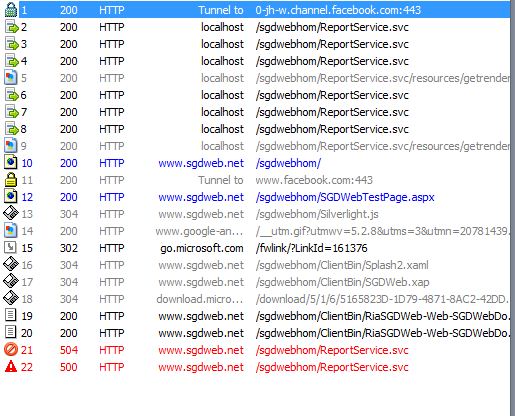Click www.sgdweb.net host in session 20
The height and width of the screenshot is (416, 515).
pos(201,333)
